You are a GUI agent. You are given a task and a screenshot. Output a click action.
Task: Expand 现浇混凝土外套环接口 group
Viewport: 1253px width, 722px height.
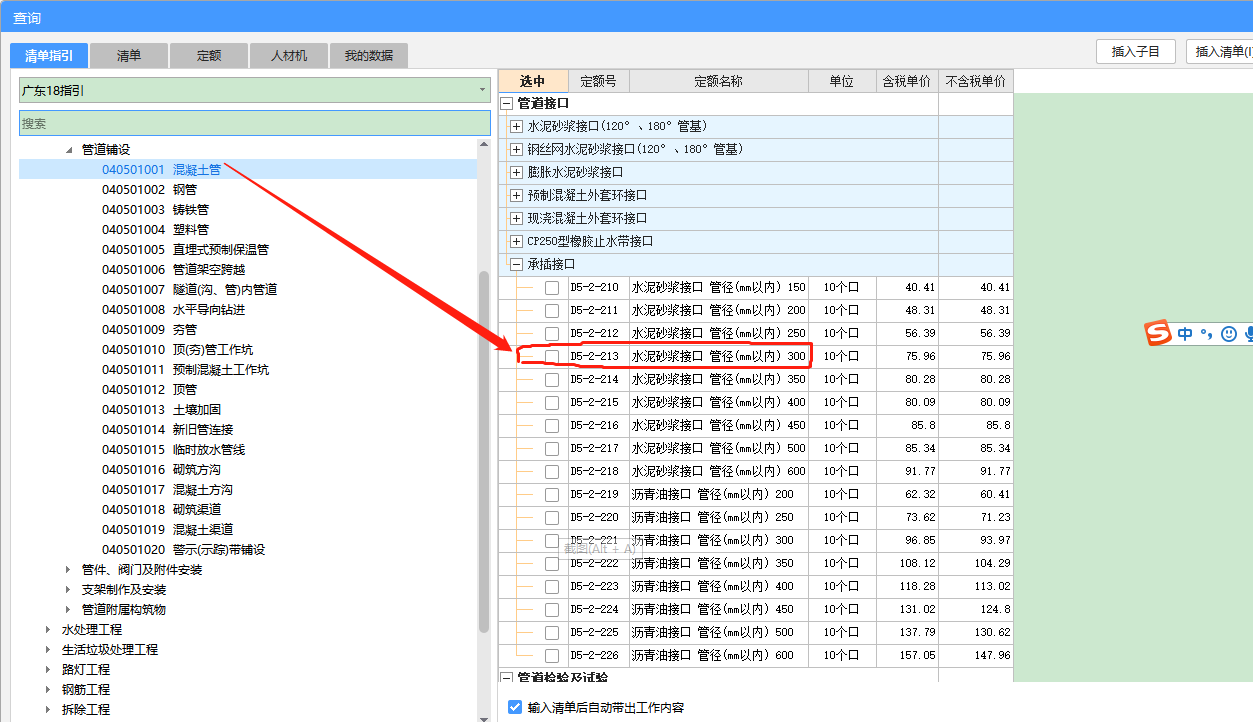pos(517,218)
